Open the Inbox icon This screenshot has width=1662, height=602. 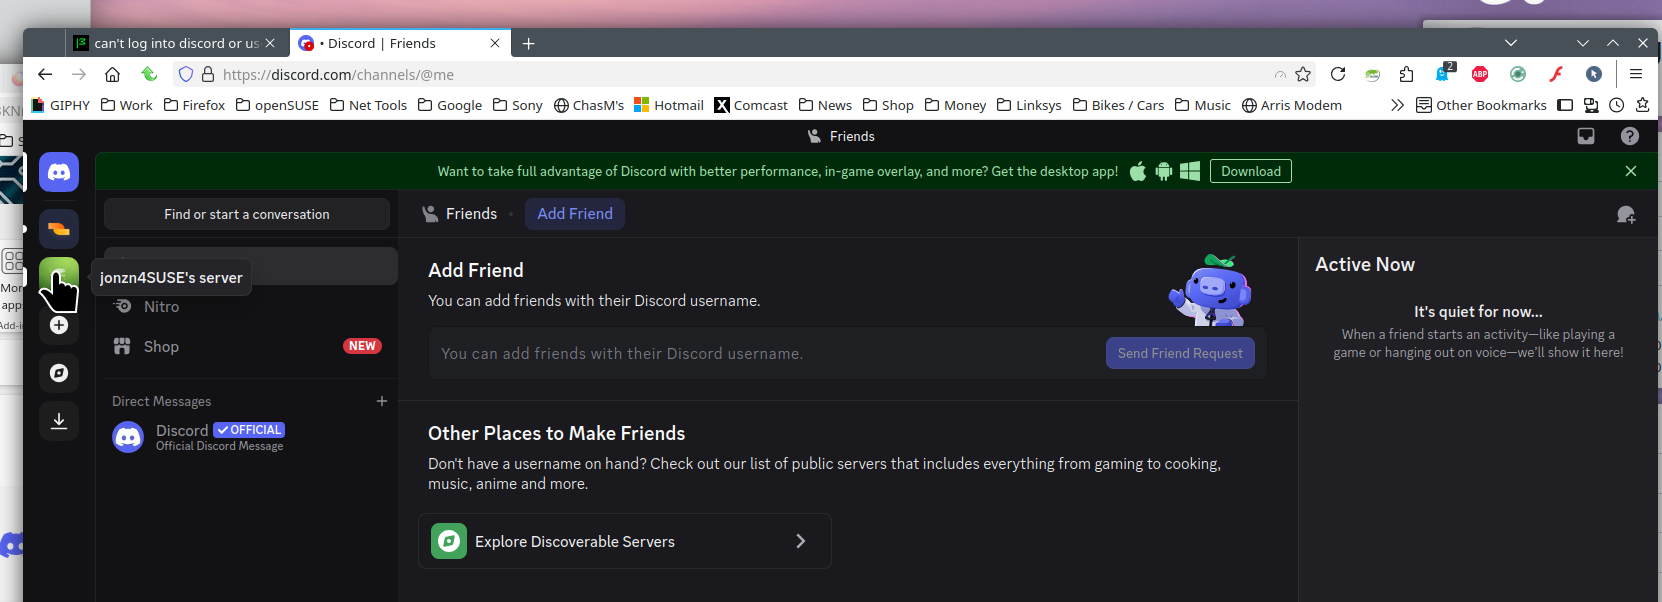coord(1586,136)
